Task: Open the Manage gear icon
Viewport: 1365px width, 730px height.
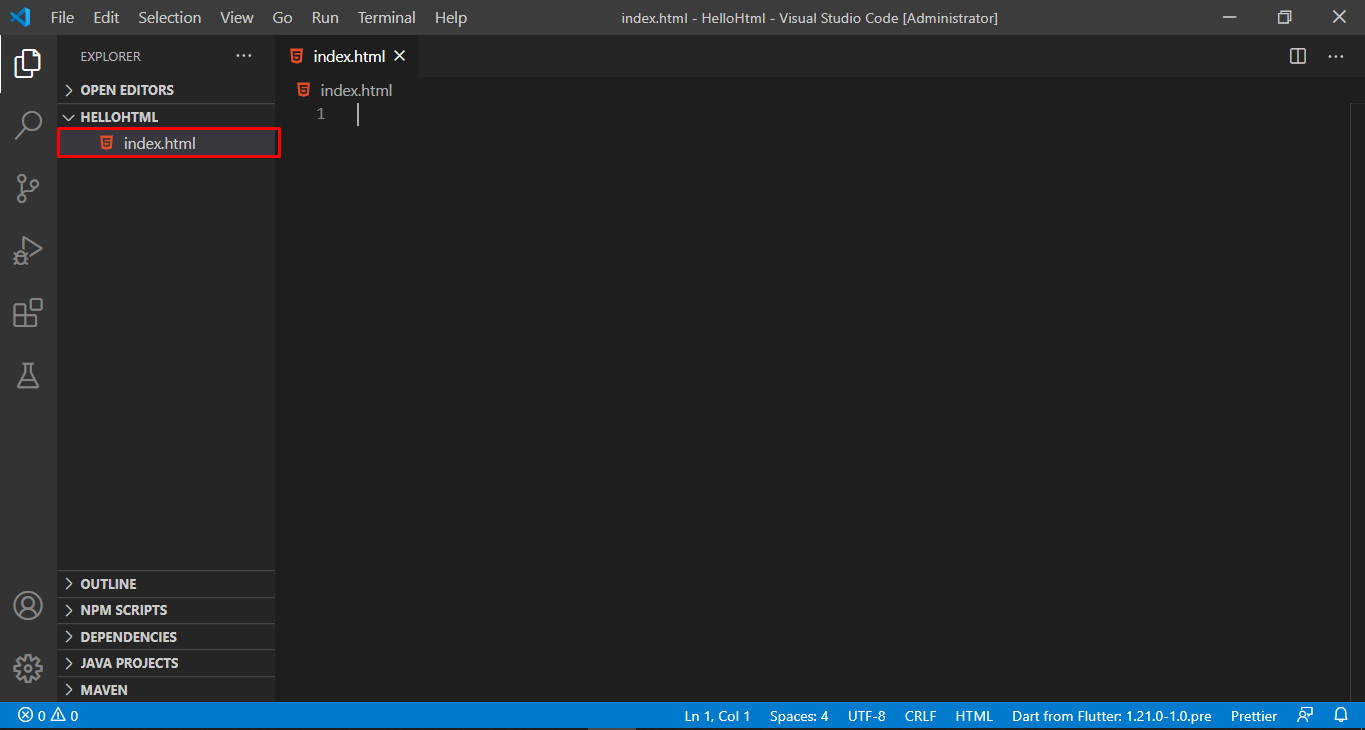Action: [28, 668]
